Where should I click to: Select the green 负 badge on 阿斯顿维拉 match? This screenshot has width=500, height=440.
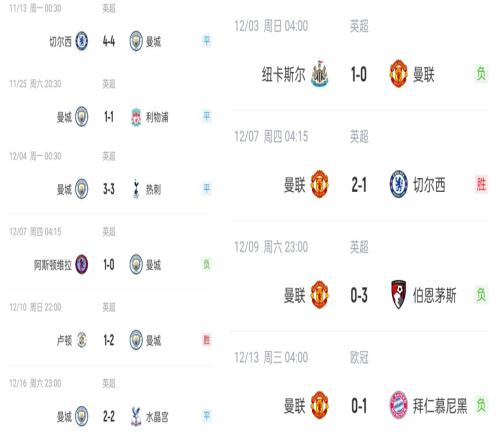pyautogui.click(x=207, y=265)
